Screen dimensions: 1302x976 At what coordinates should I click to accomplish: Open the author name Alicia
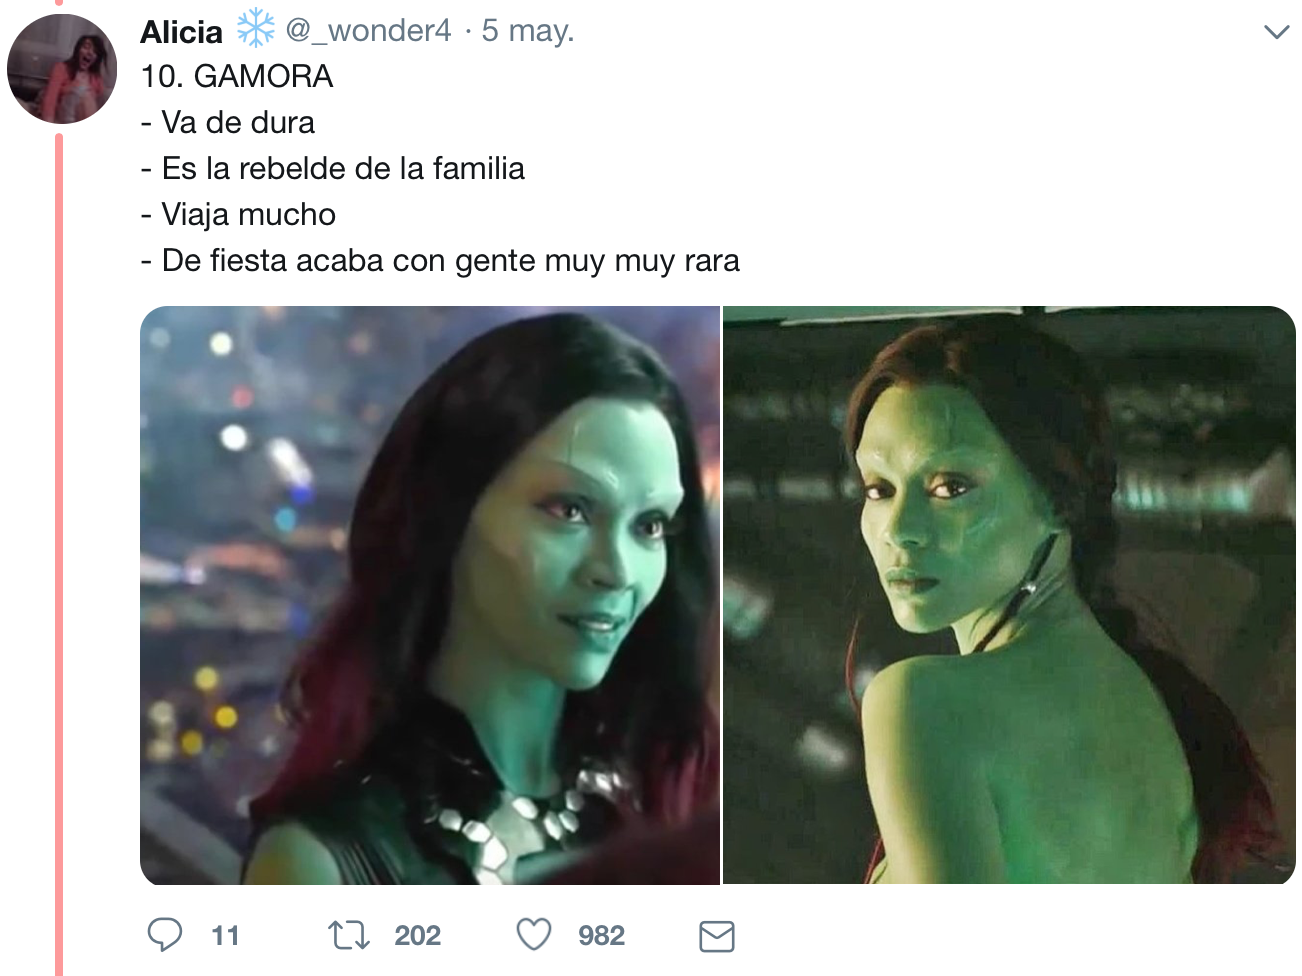point(181,31)
